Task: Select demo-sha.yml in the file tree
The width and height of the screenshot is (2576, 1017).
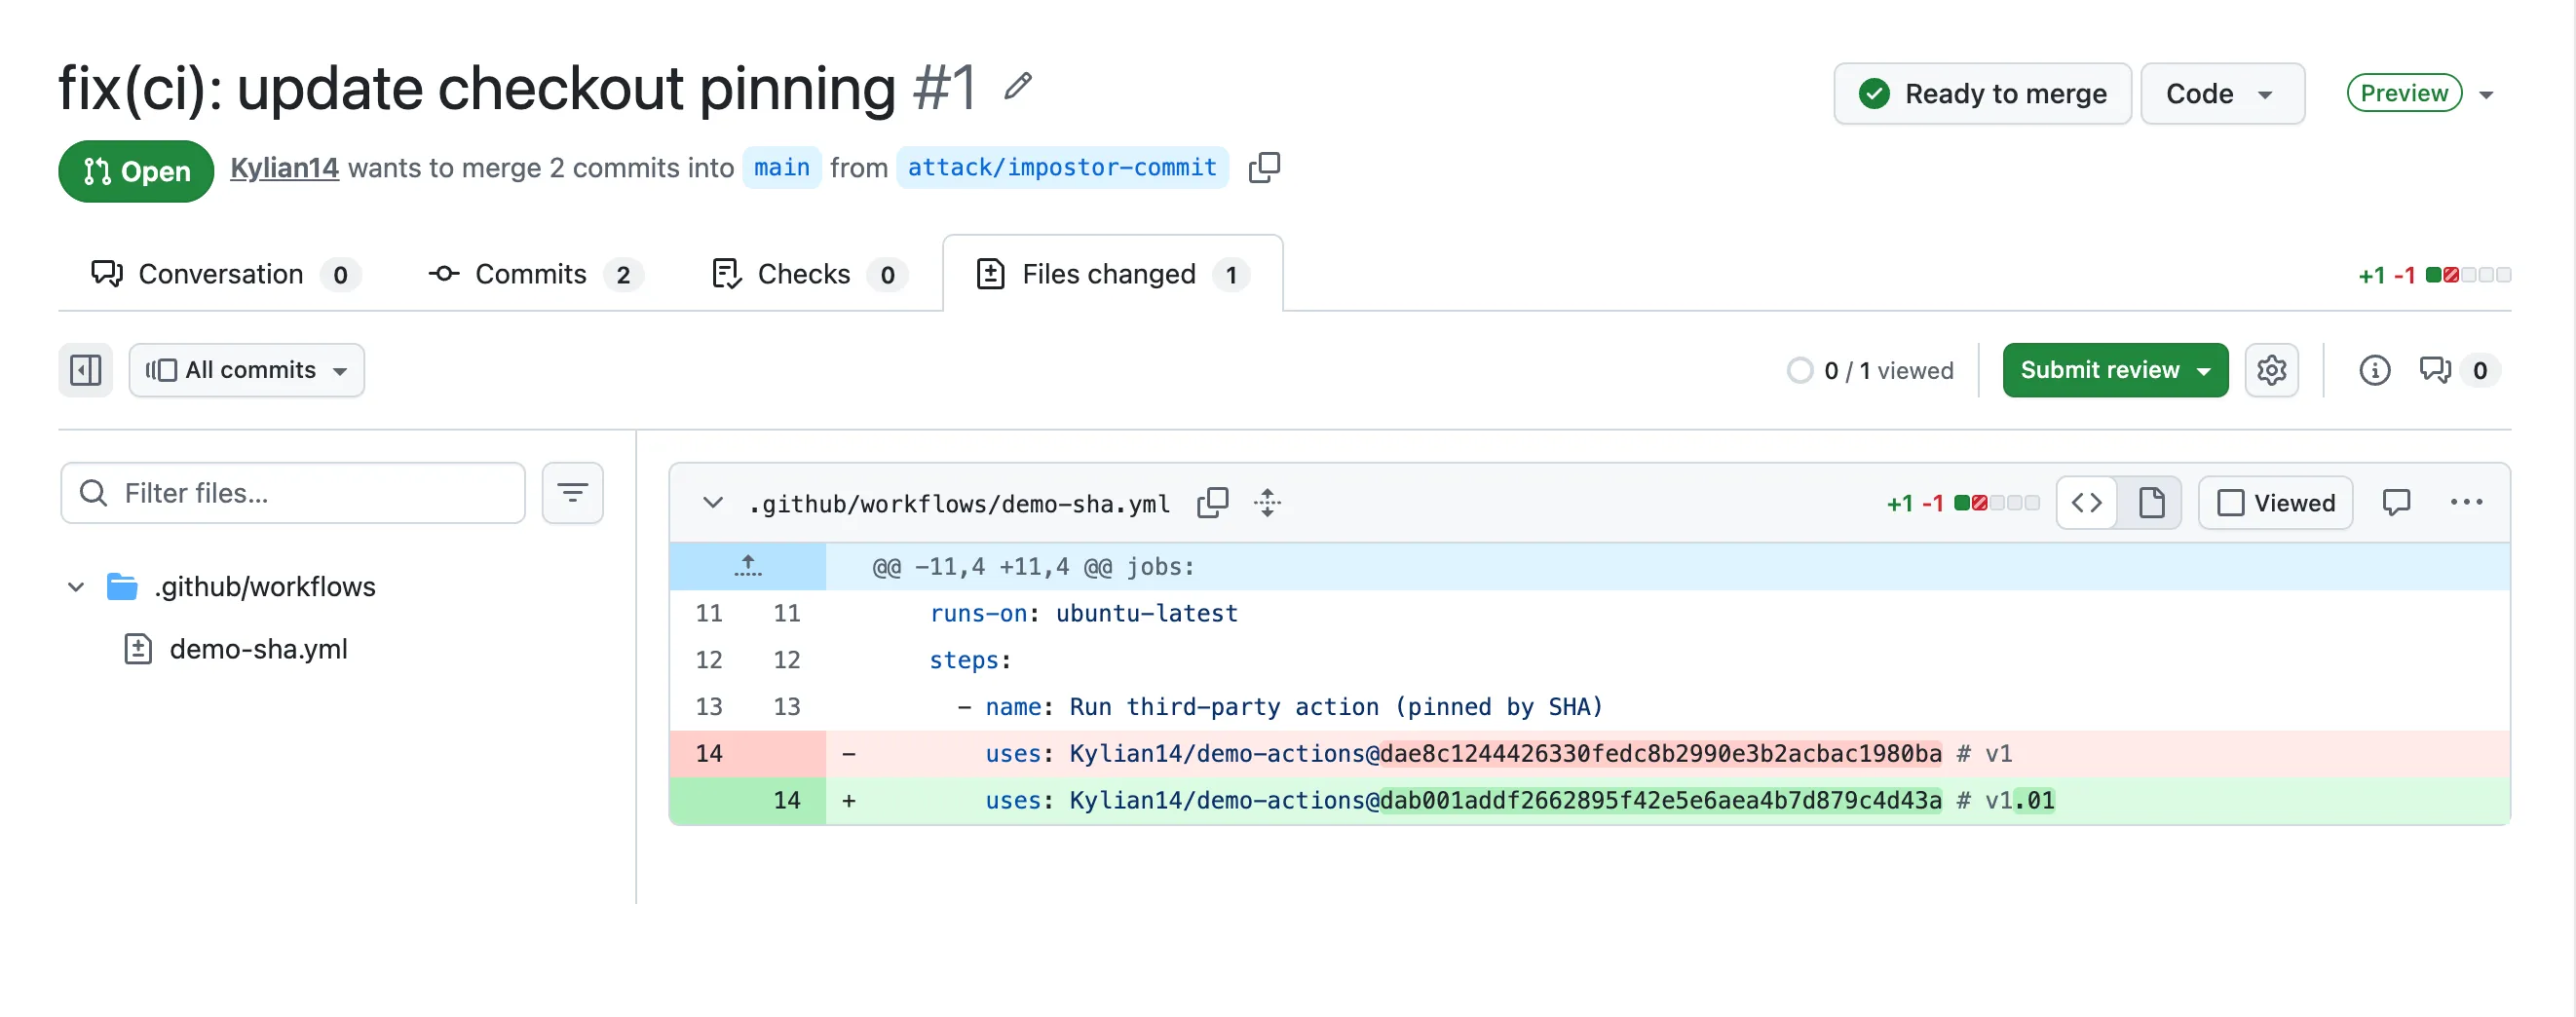Action: [x=258, y=649]
